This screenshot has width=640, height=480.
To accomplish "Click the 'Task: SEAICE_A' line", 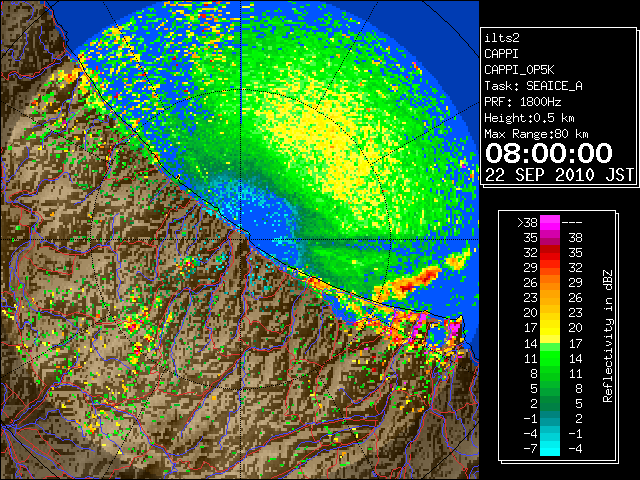I will (533, 86).
